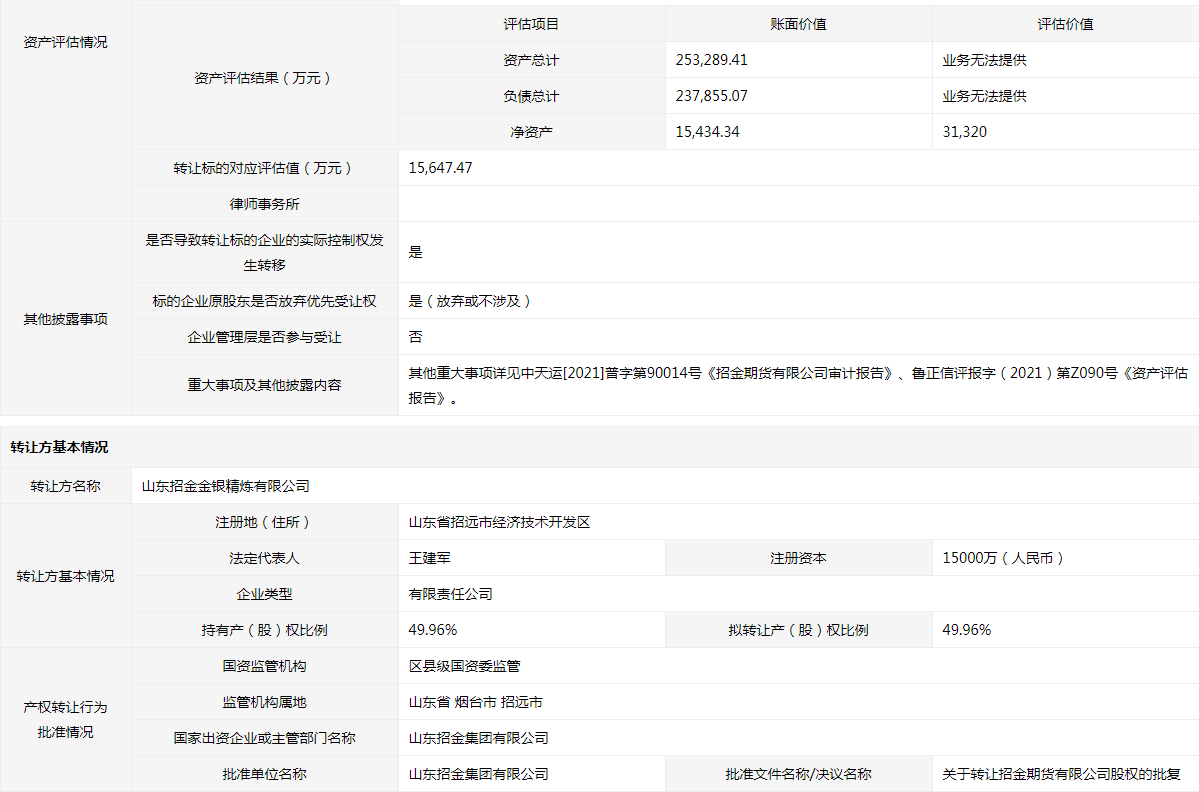
Task: Select the 业务无法提供 value in 负债总计 row
Action: (x=984, y=96)
